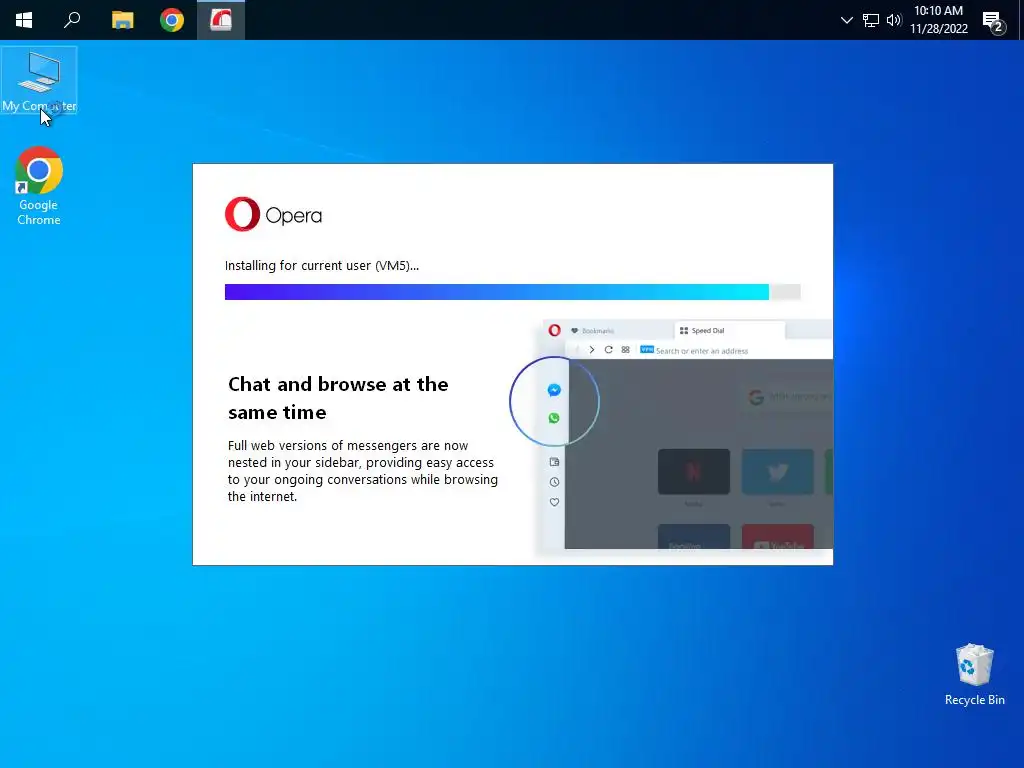Select the My Computer desktop icon

(x=39, y=80)
